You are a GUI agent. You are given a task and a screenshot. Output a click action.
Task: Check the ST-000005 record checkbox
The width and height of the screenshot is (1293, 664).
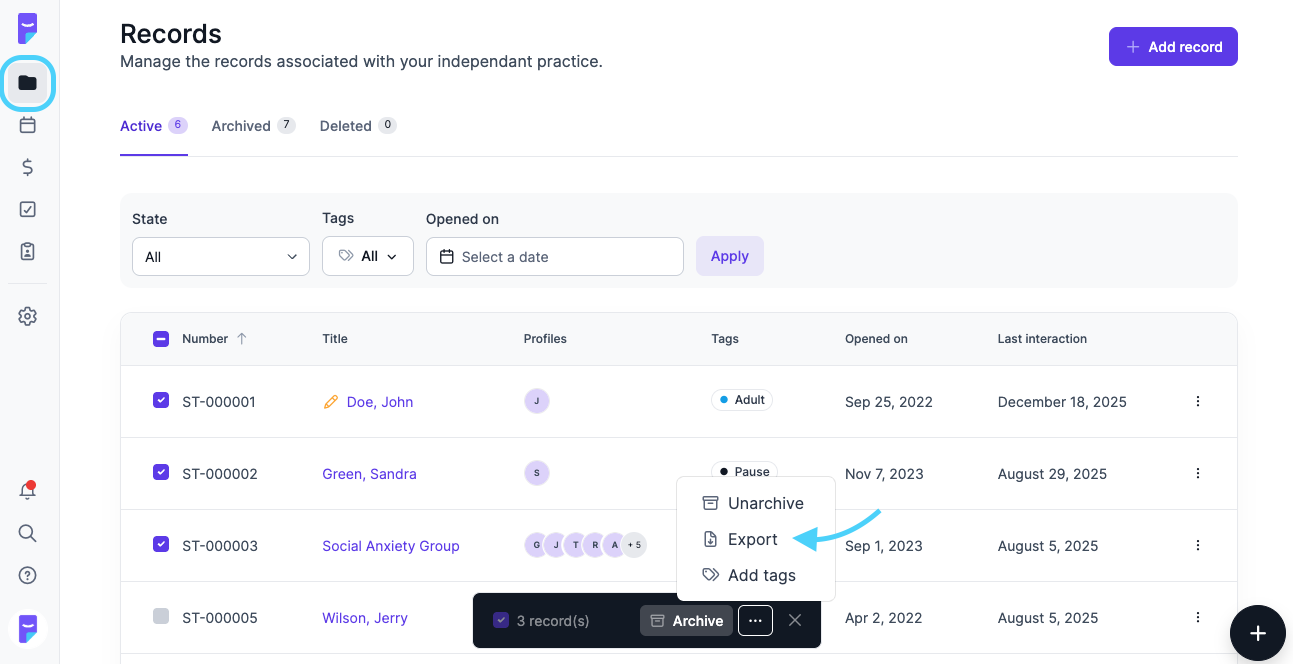pos(161,616)
